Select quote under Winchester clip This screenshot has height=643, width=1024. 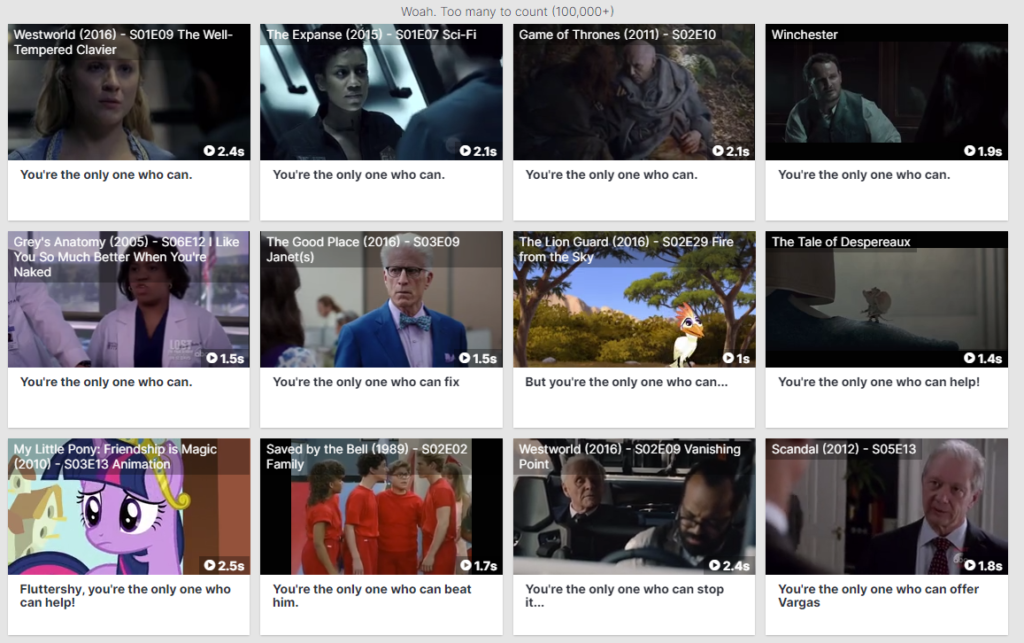[864, 175]
